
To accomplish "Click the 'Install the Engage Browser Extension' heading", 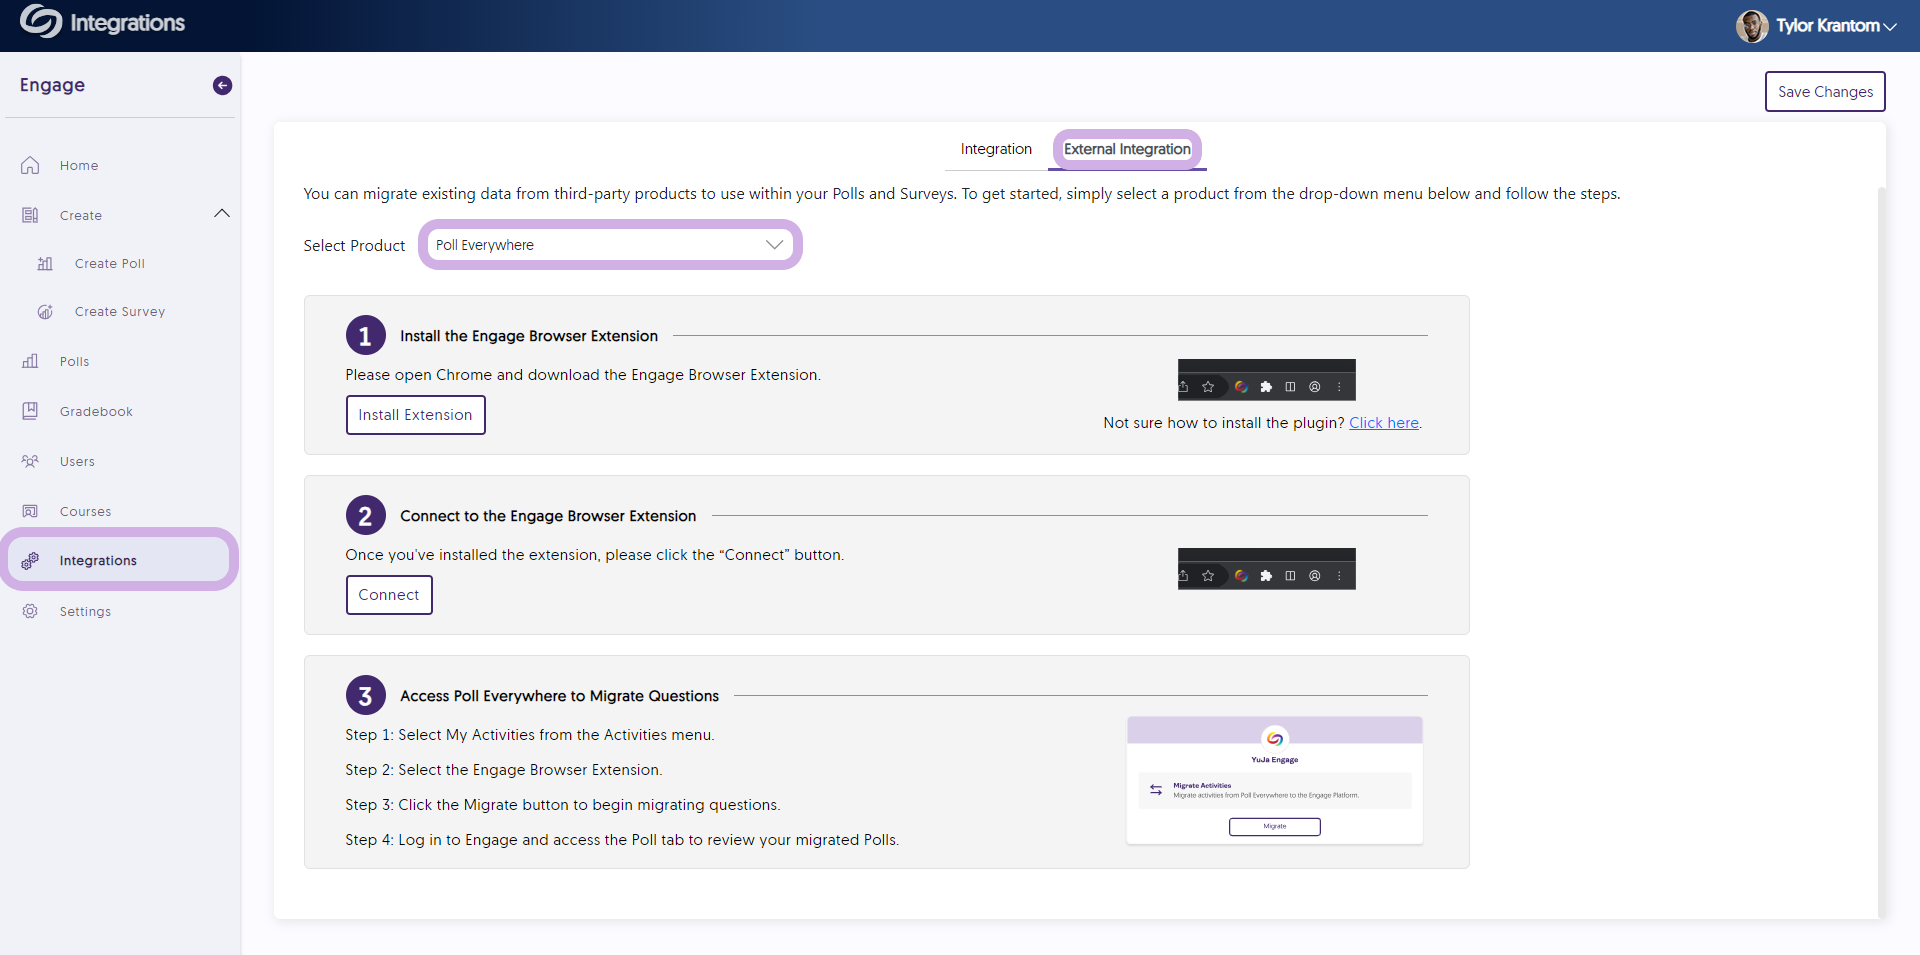I will tap(529, 336).
